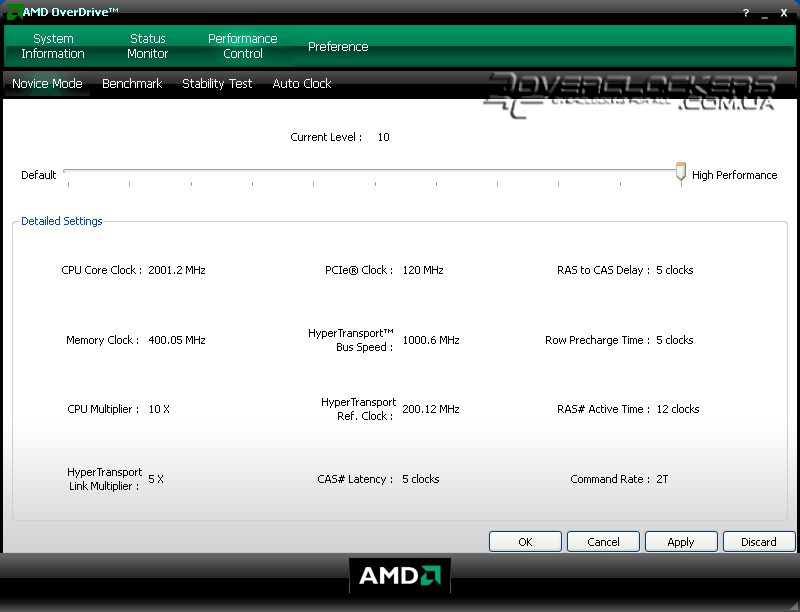Select Novice Mode sub-tab
800x612 pixels.
pos(47,84)
